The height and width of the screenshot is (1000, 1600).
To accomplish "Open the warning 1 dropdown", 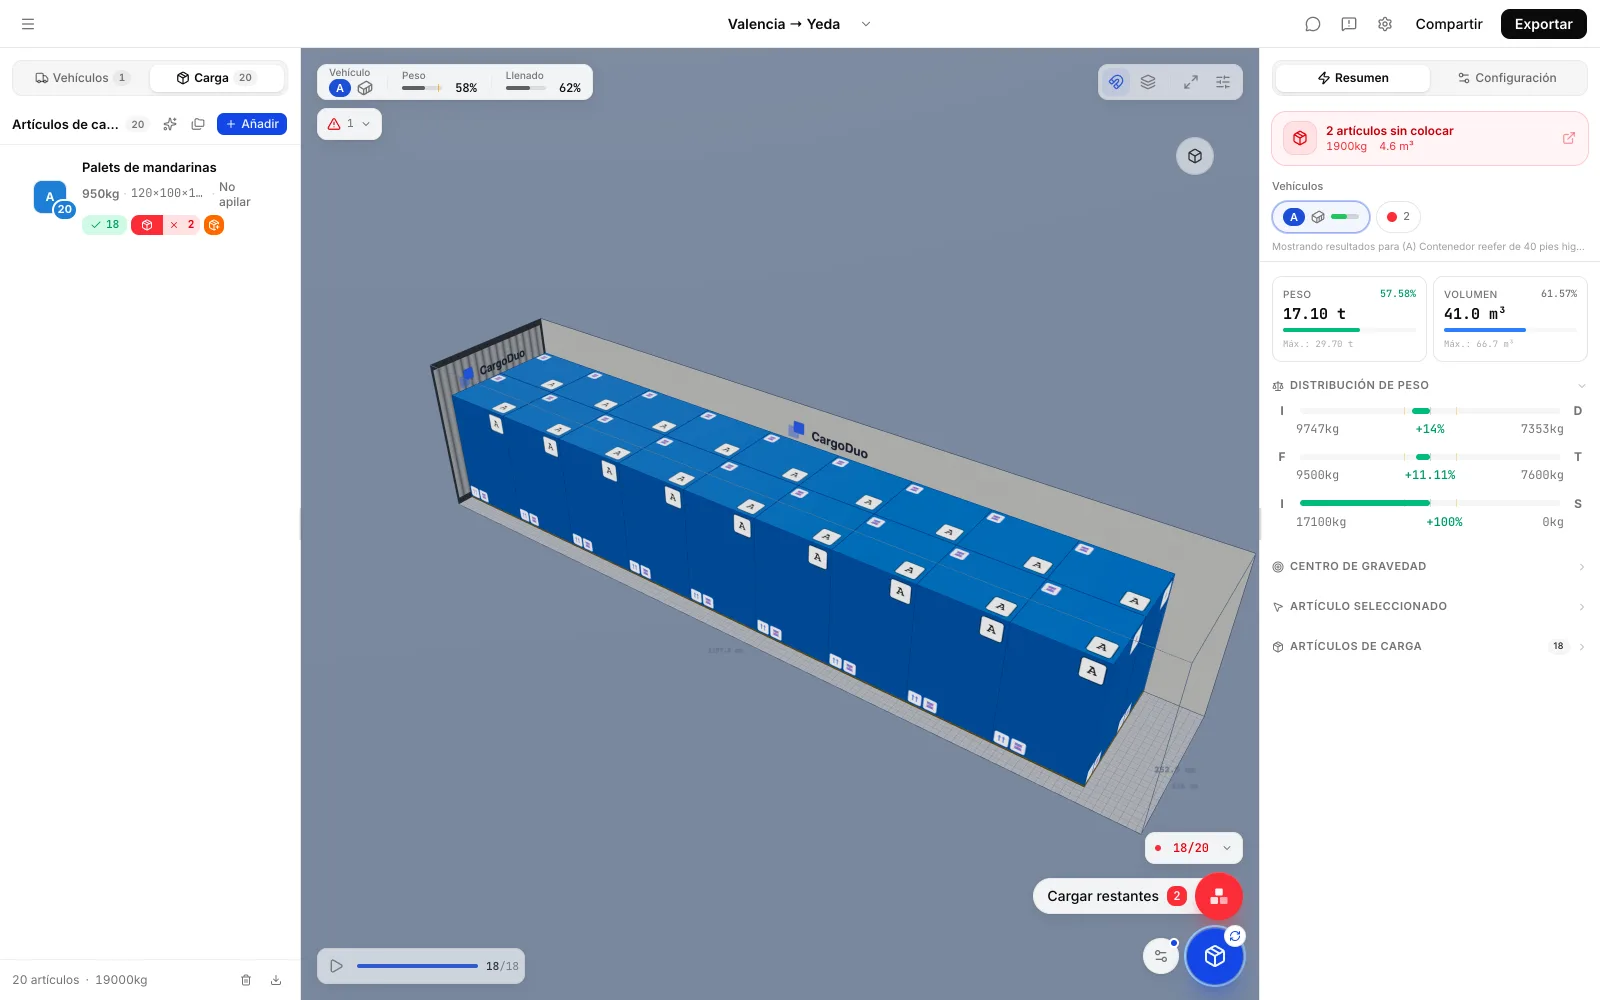I will [349, 124].
